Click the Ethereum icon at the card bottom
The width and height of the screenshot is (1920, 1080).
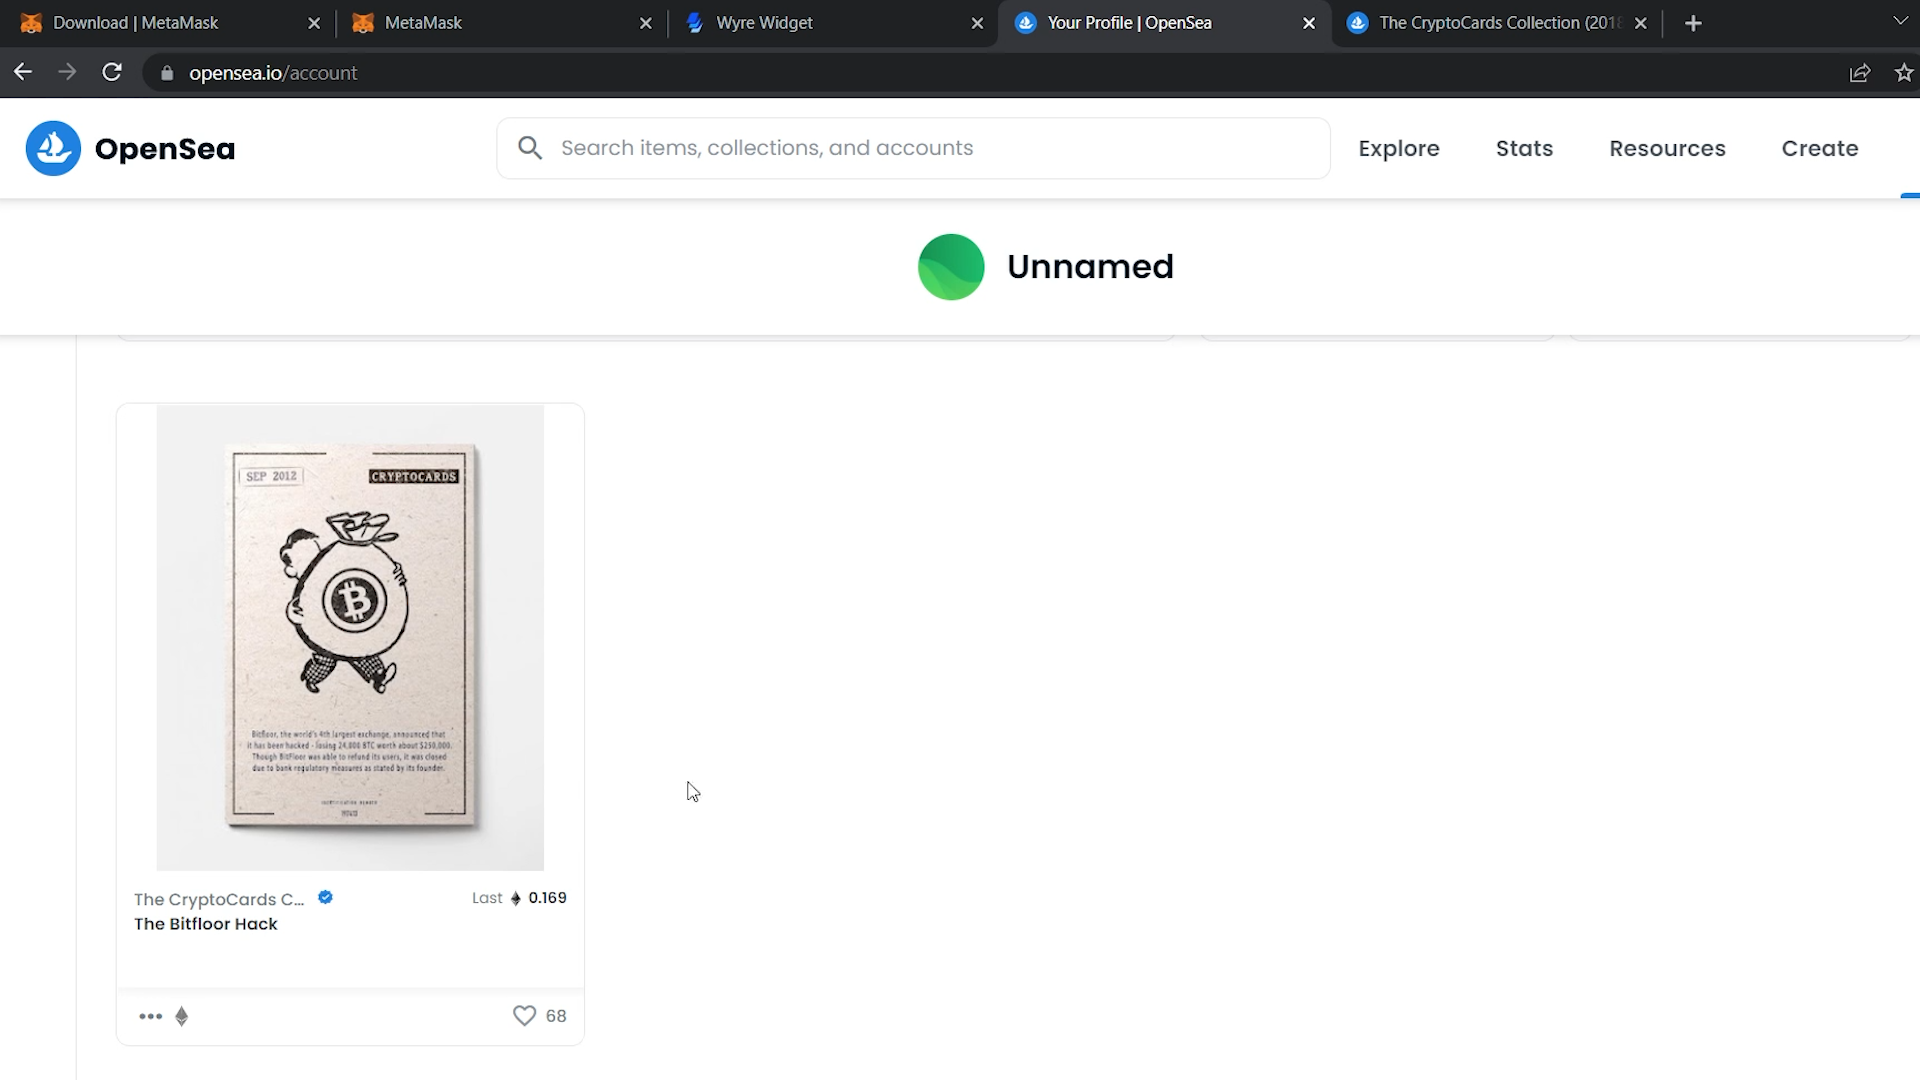click(181, 1016)
